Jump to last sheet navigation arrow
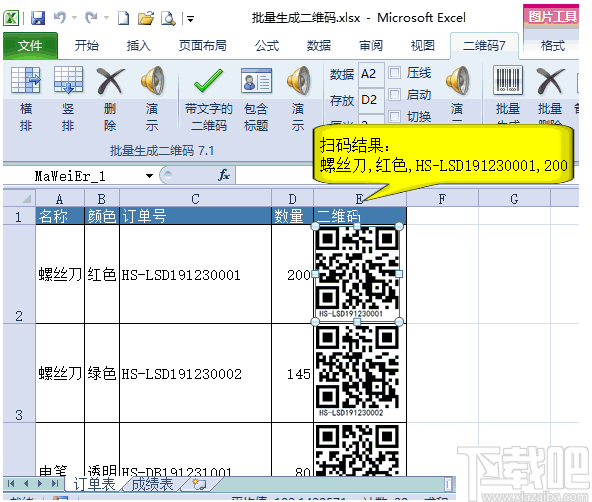 tap(55, 484)
